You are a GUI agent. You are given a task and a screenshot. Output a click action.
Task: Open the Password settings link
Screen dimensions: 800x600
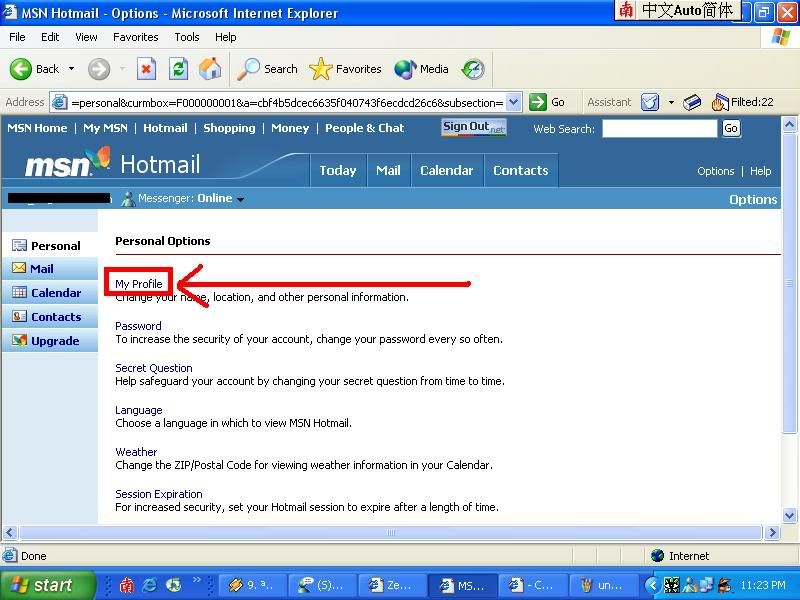coord(138,326)
